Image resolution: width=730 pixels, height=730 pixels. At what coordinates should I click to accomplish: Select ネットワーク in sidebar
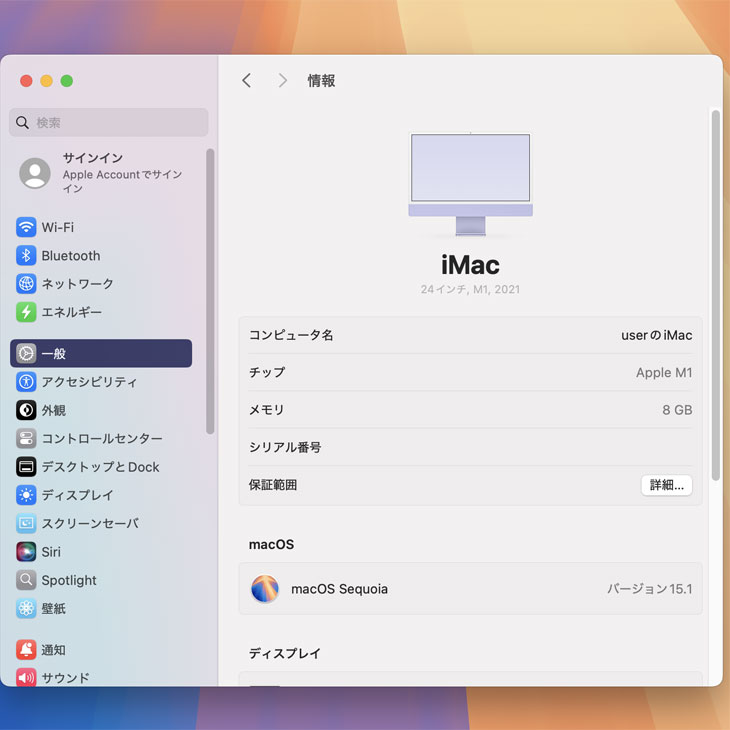tap(78, 284)
